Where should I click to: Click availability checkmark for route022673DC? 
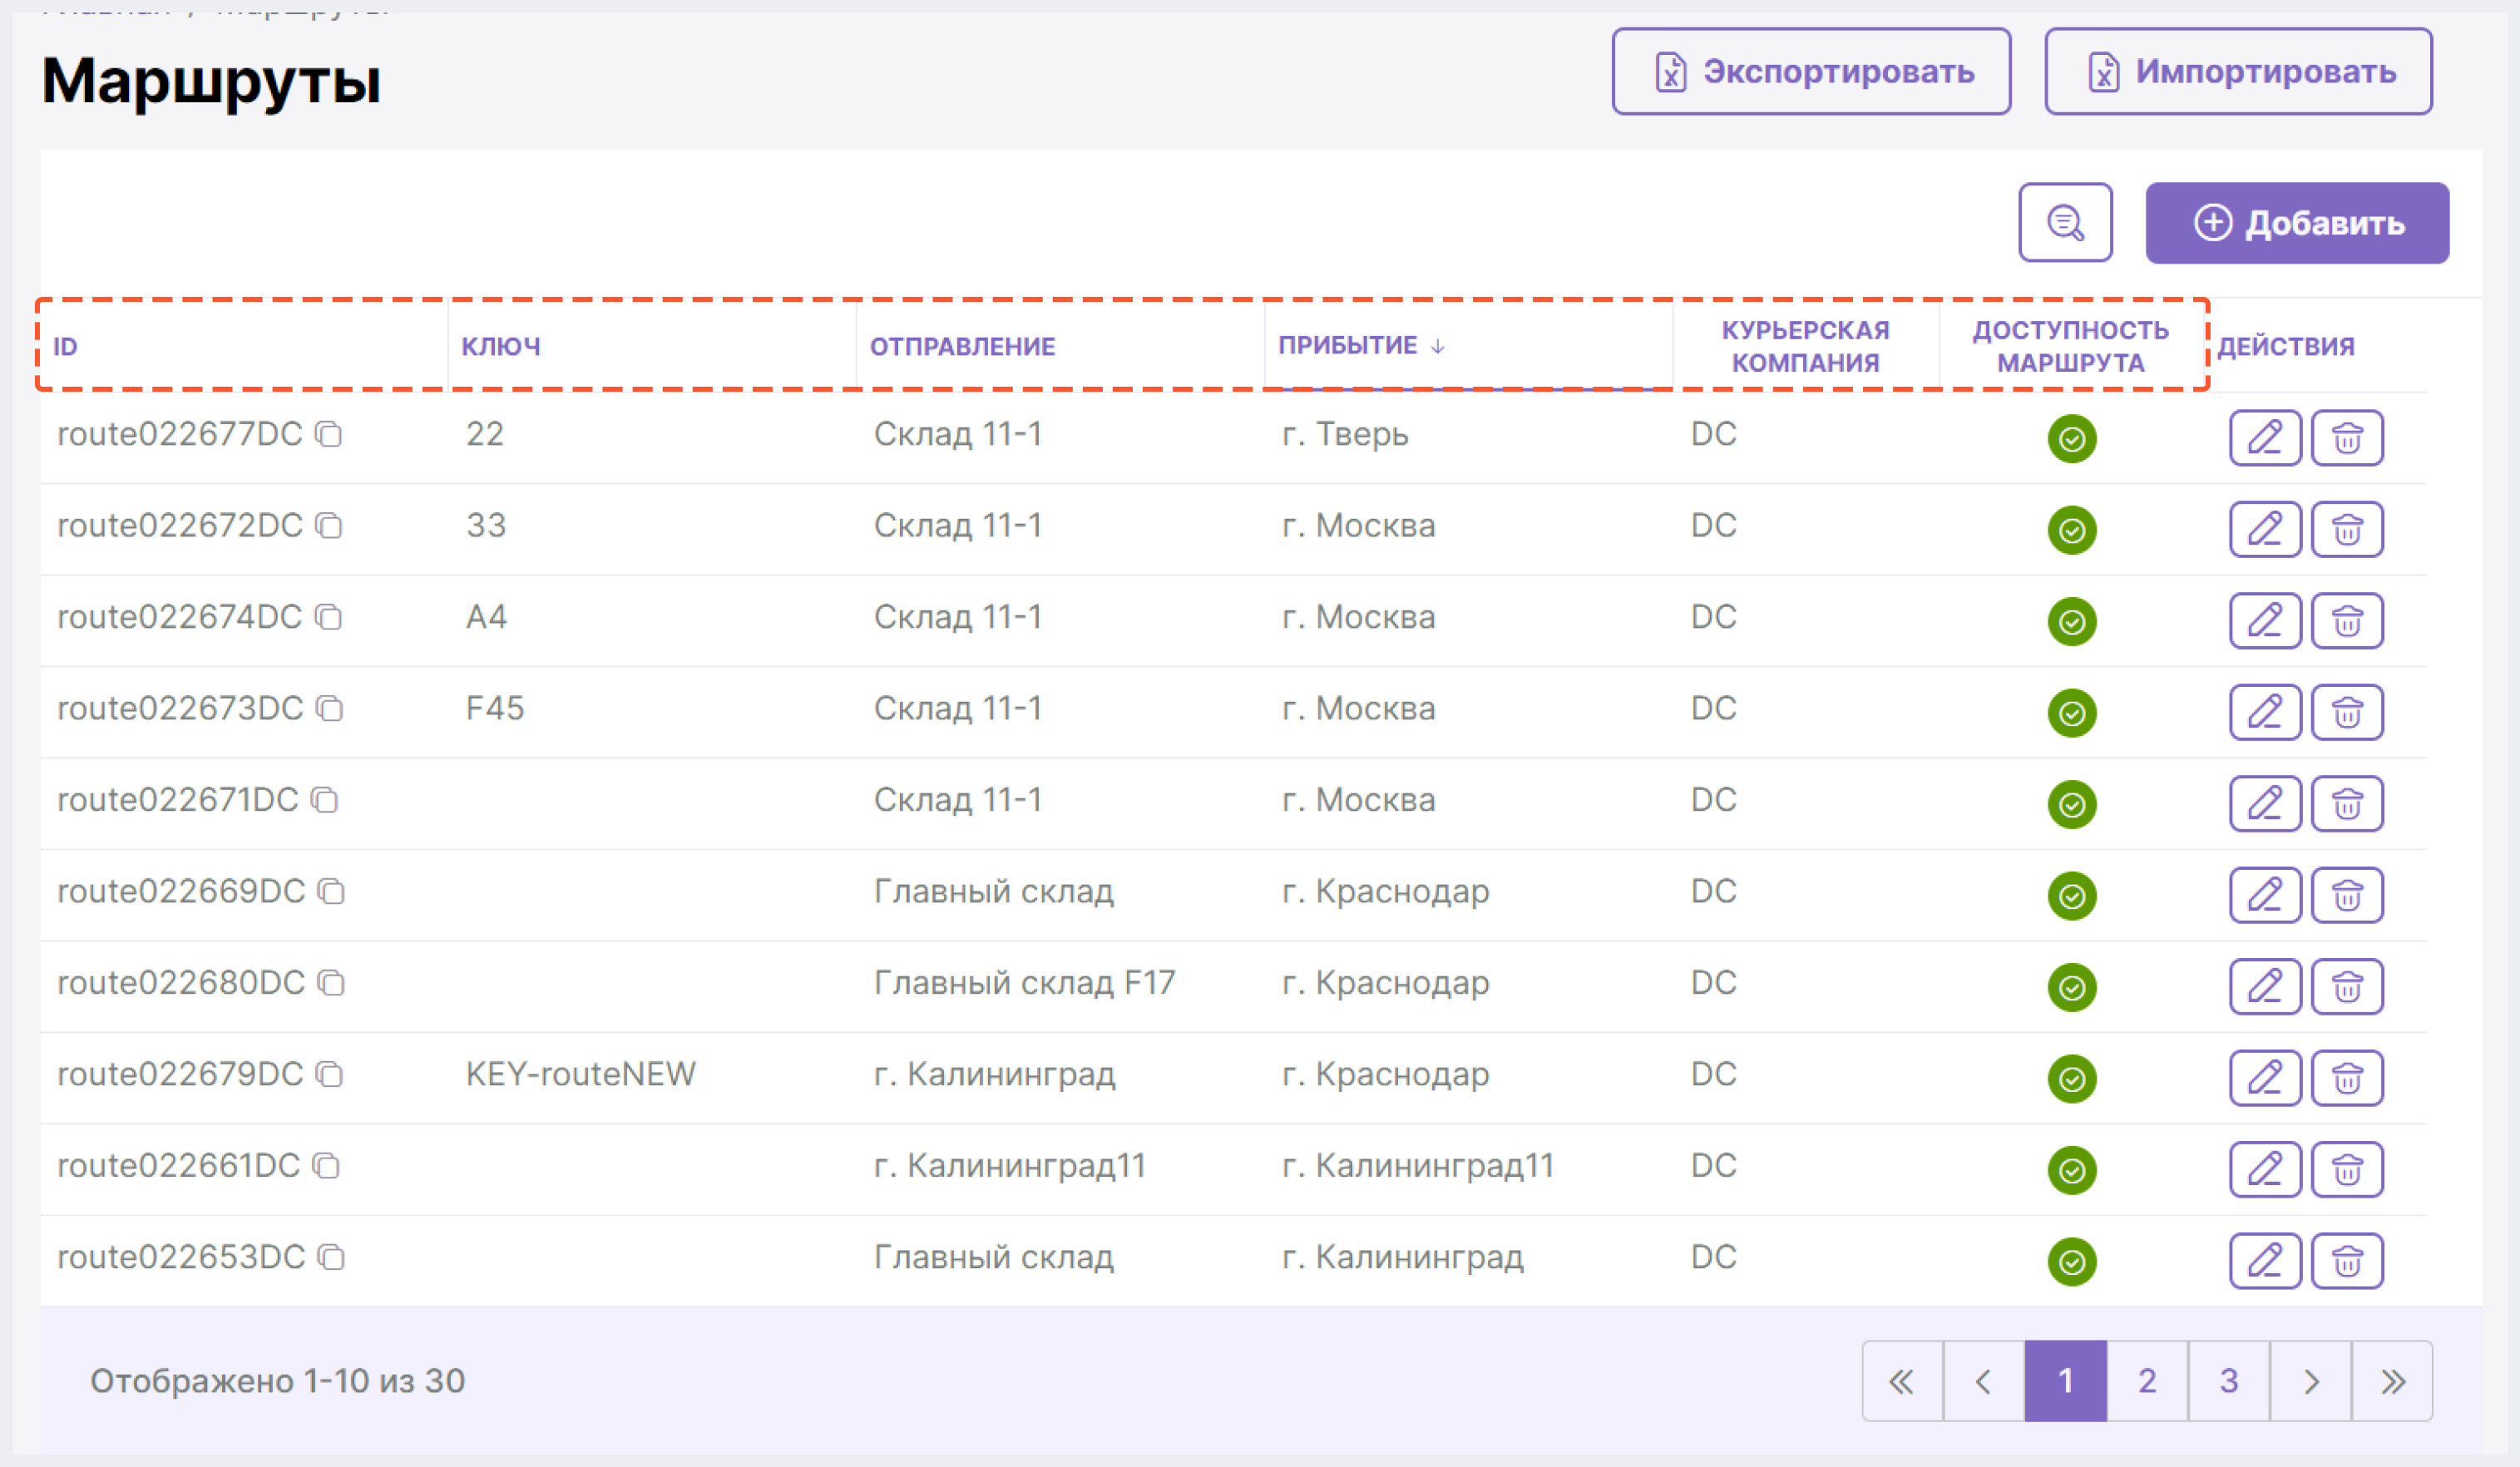pyautogui.click(x=2072, y=713)
